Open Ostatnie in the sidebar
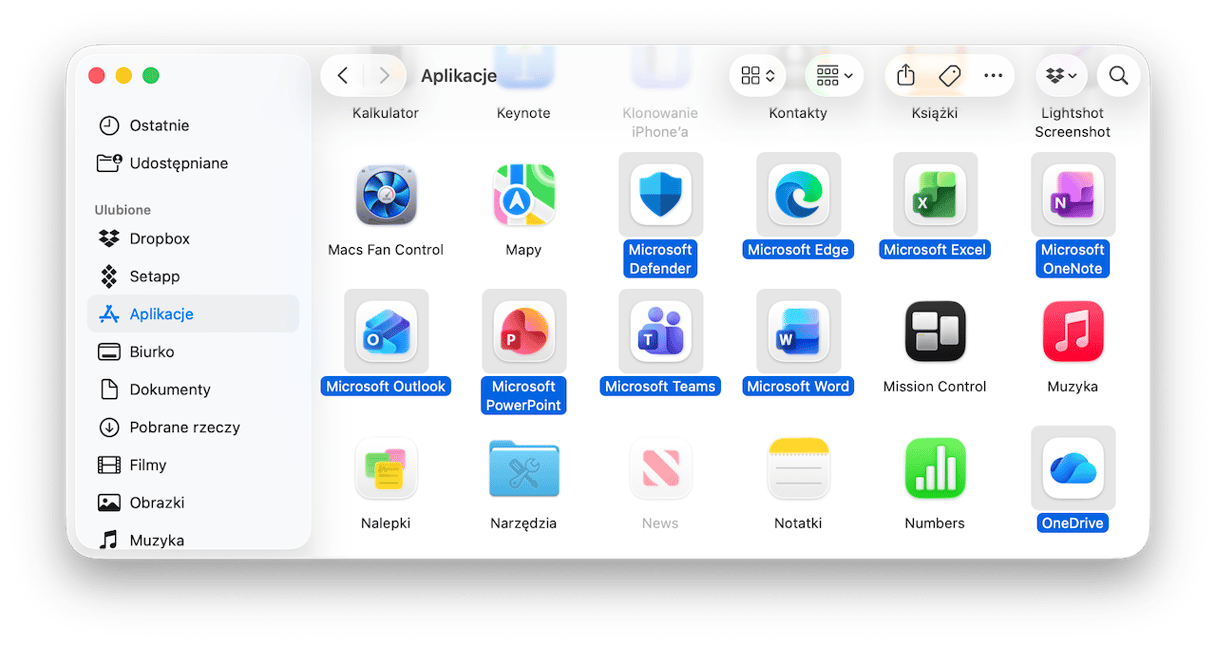This screenshot has height=646, width=1216. click(193, 126)
